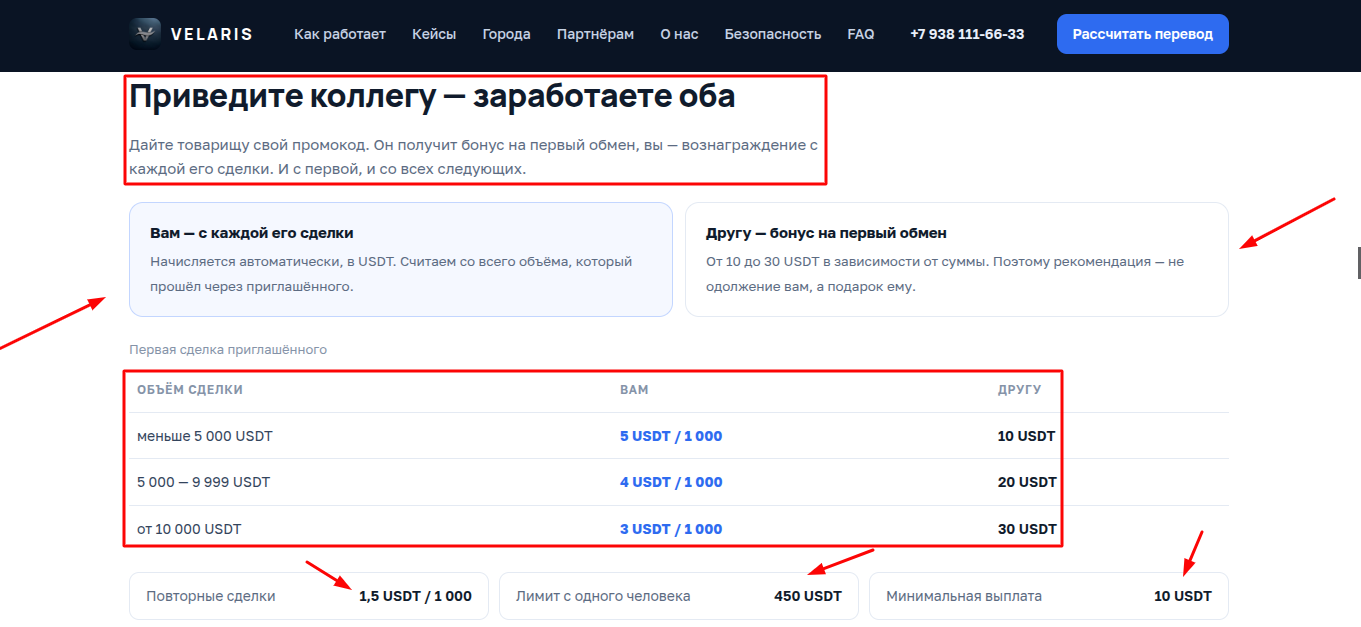Screen dimensions: 1361x627
Task: Click the "450 USDT" limit value
Action: tap(808, 596)
